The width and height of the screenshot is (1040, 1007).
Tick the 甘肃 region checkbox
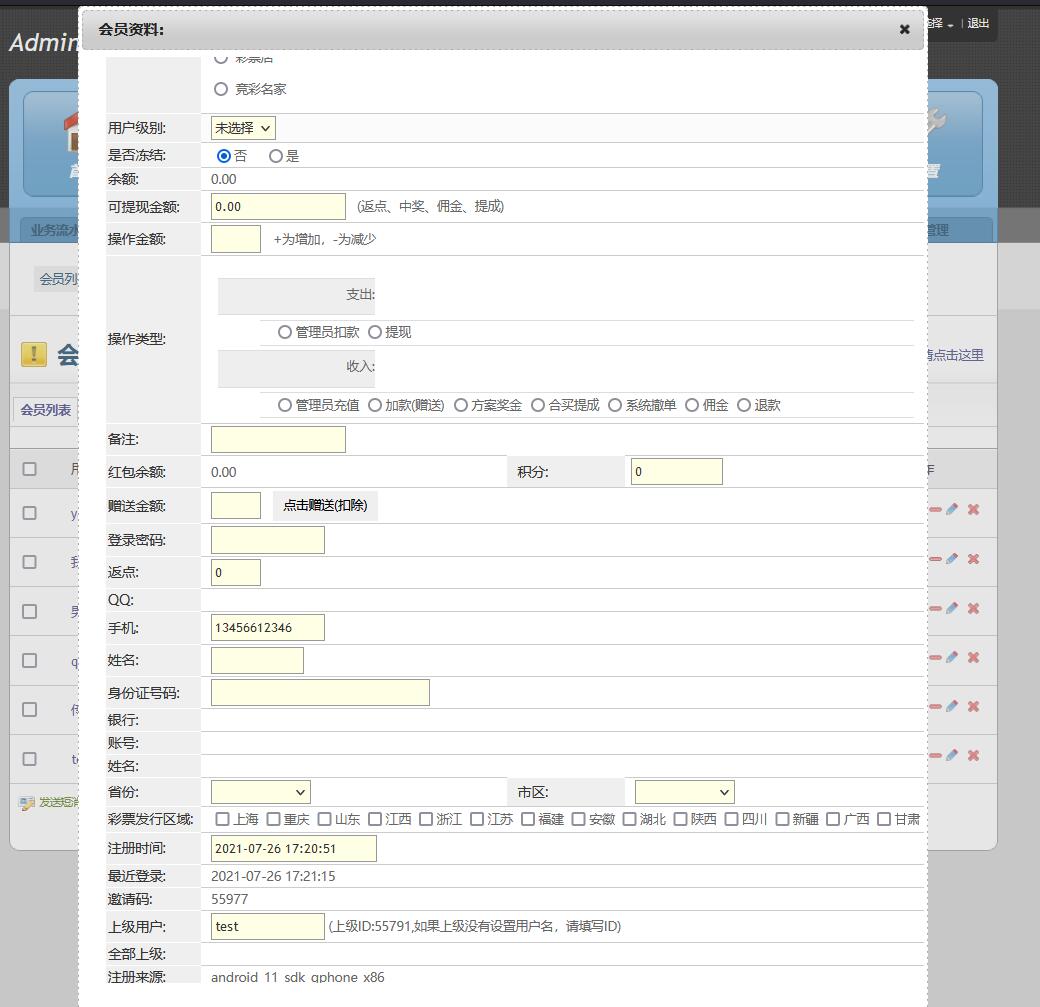click(884, 819)
